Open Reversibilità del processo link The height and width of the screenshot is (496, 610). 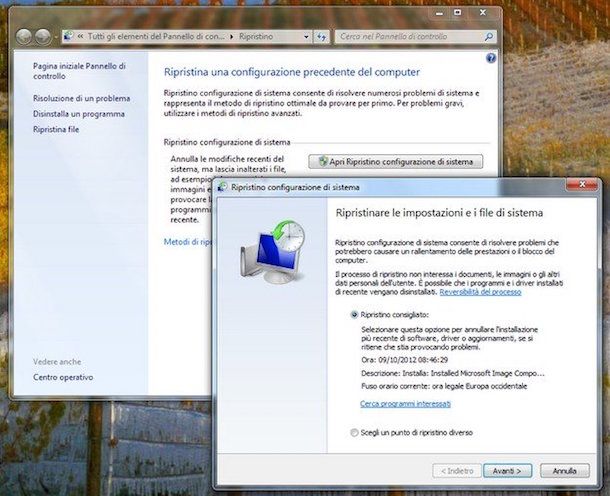(480, 292)
